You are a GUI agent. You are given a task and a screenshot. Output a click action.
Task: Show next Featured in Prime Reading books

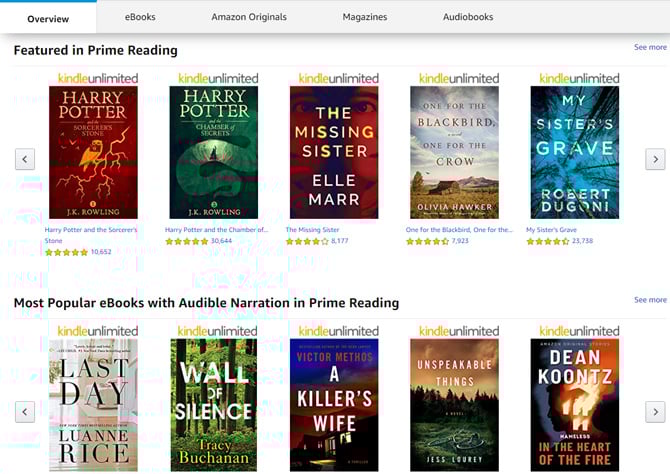tap(655, 159)
